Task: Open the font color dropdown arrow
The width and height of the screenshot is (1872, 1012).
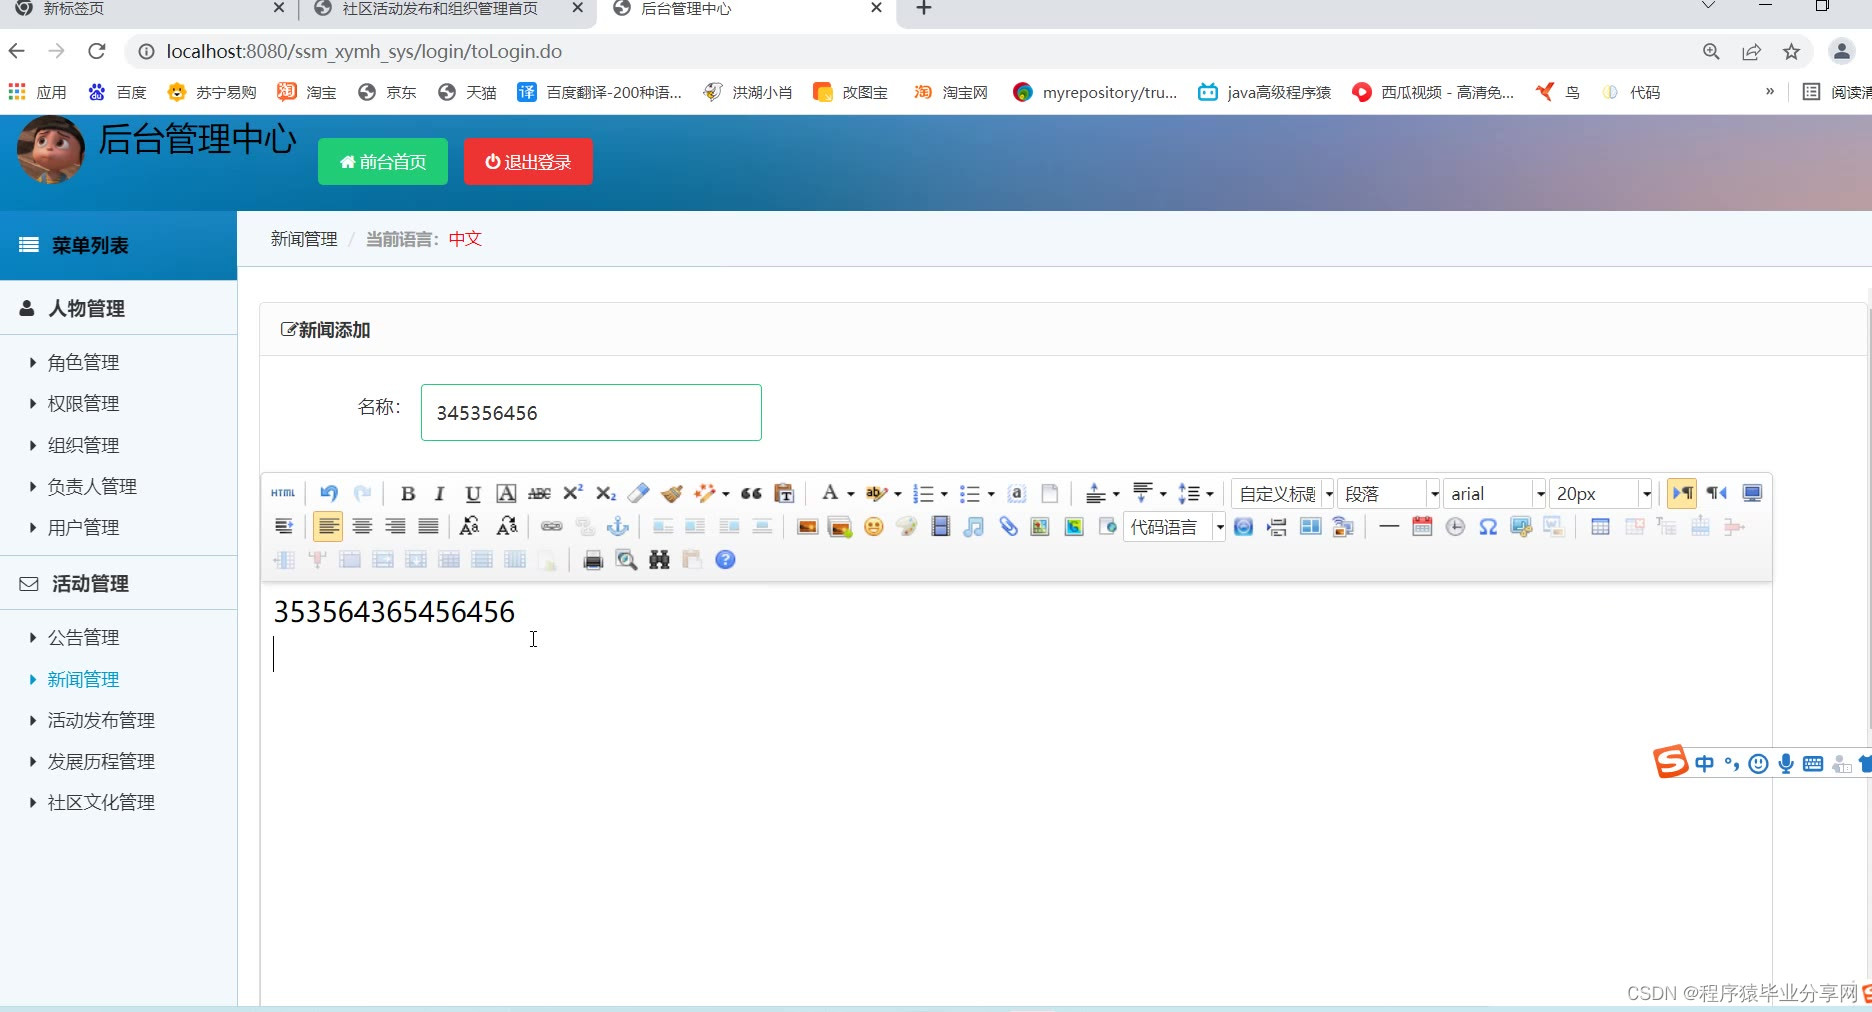Action: coord(851,494)
